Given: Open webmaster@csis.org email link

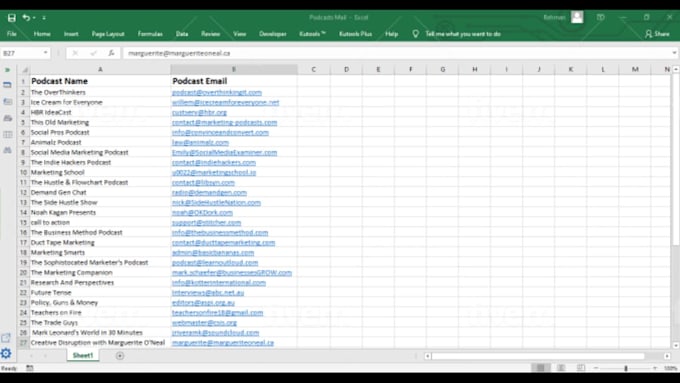Looking at the screenshot, I should pos(204,323).
